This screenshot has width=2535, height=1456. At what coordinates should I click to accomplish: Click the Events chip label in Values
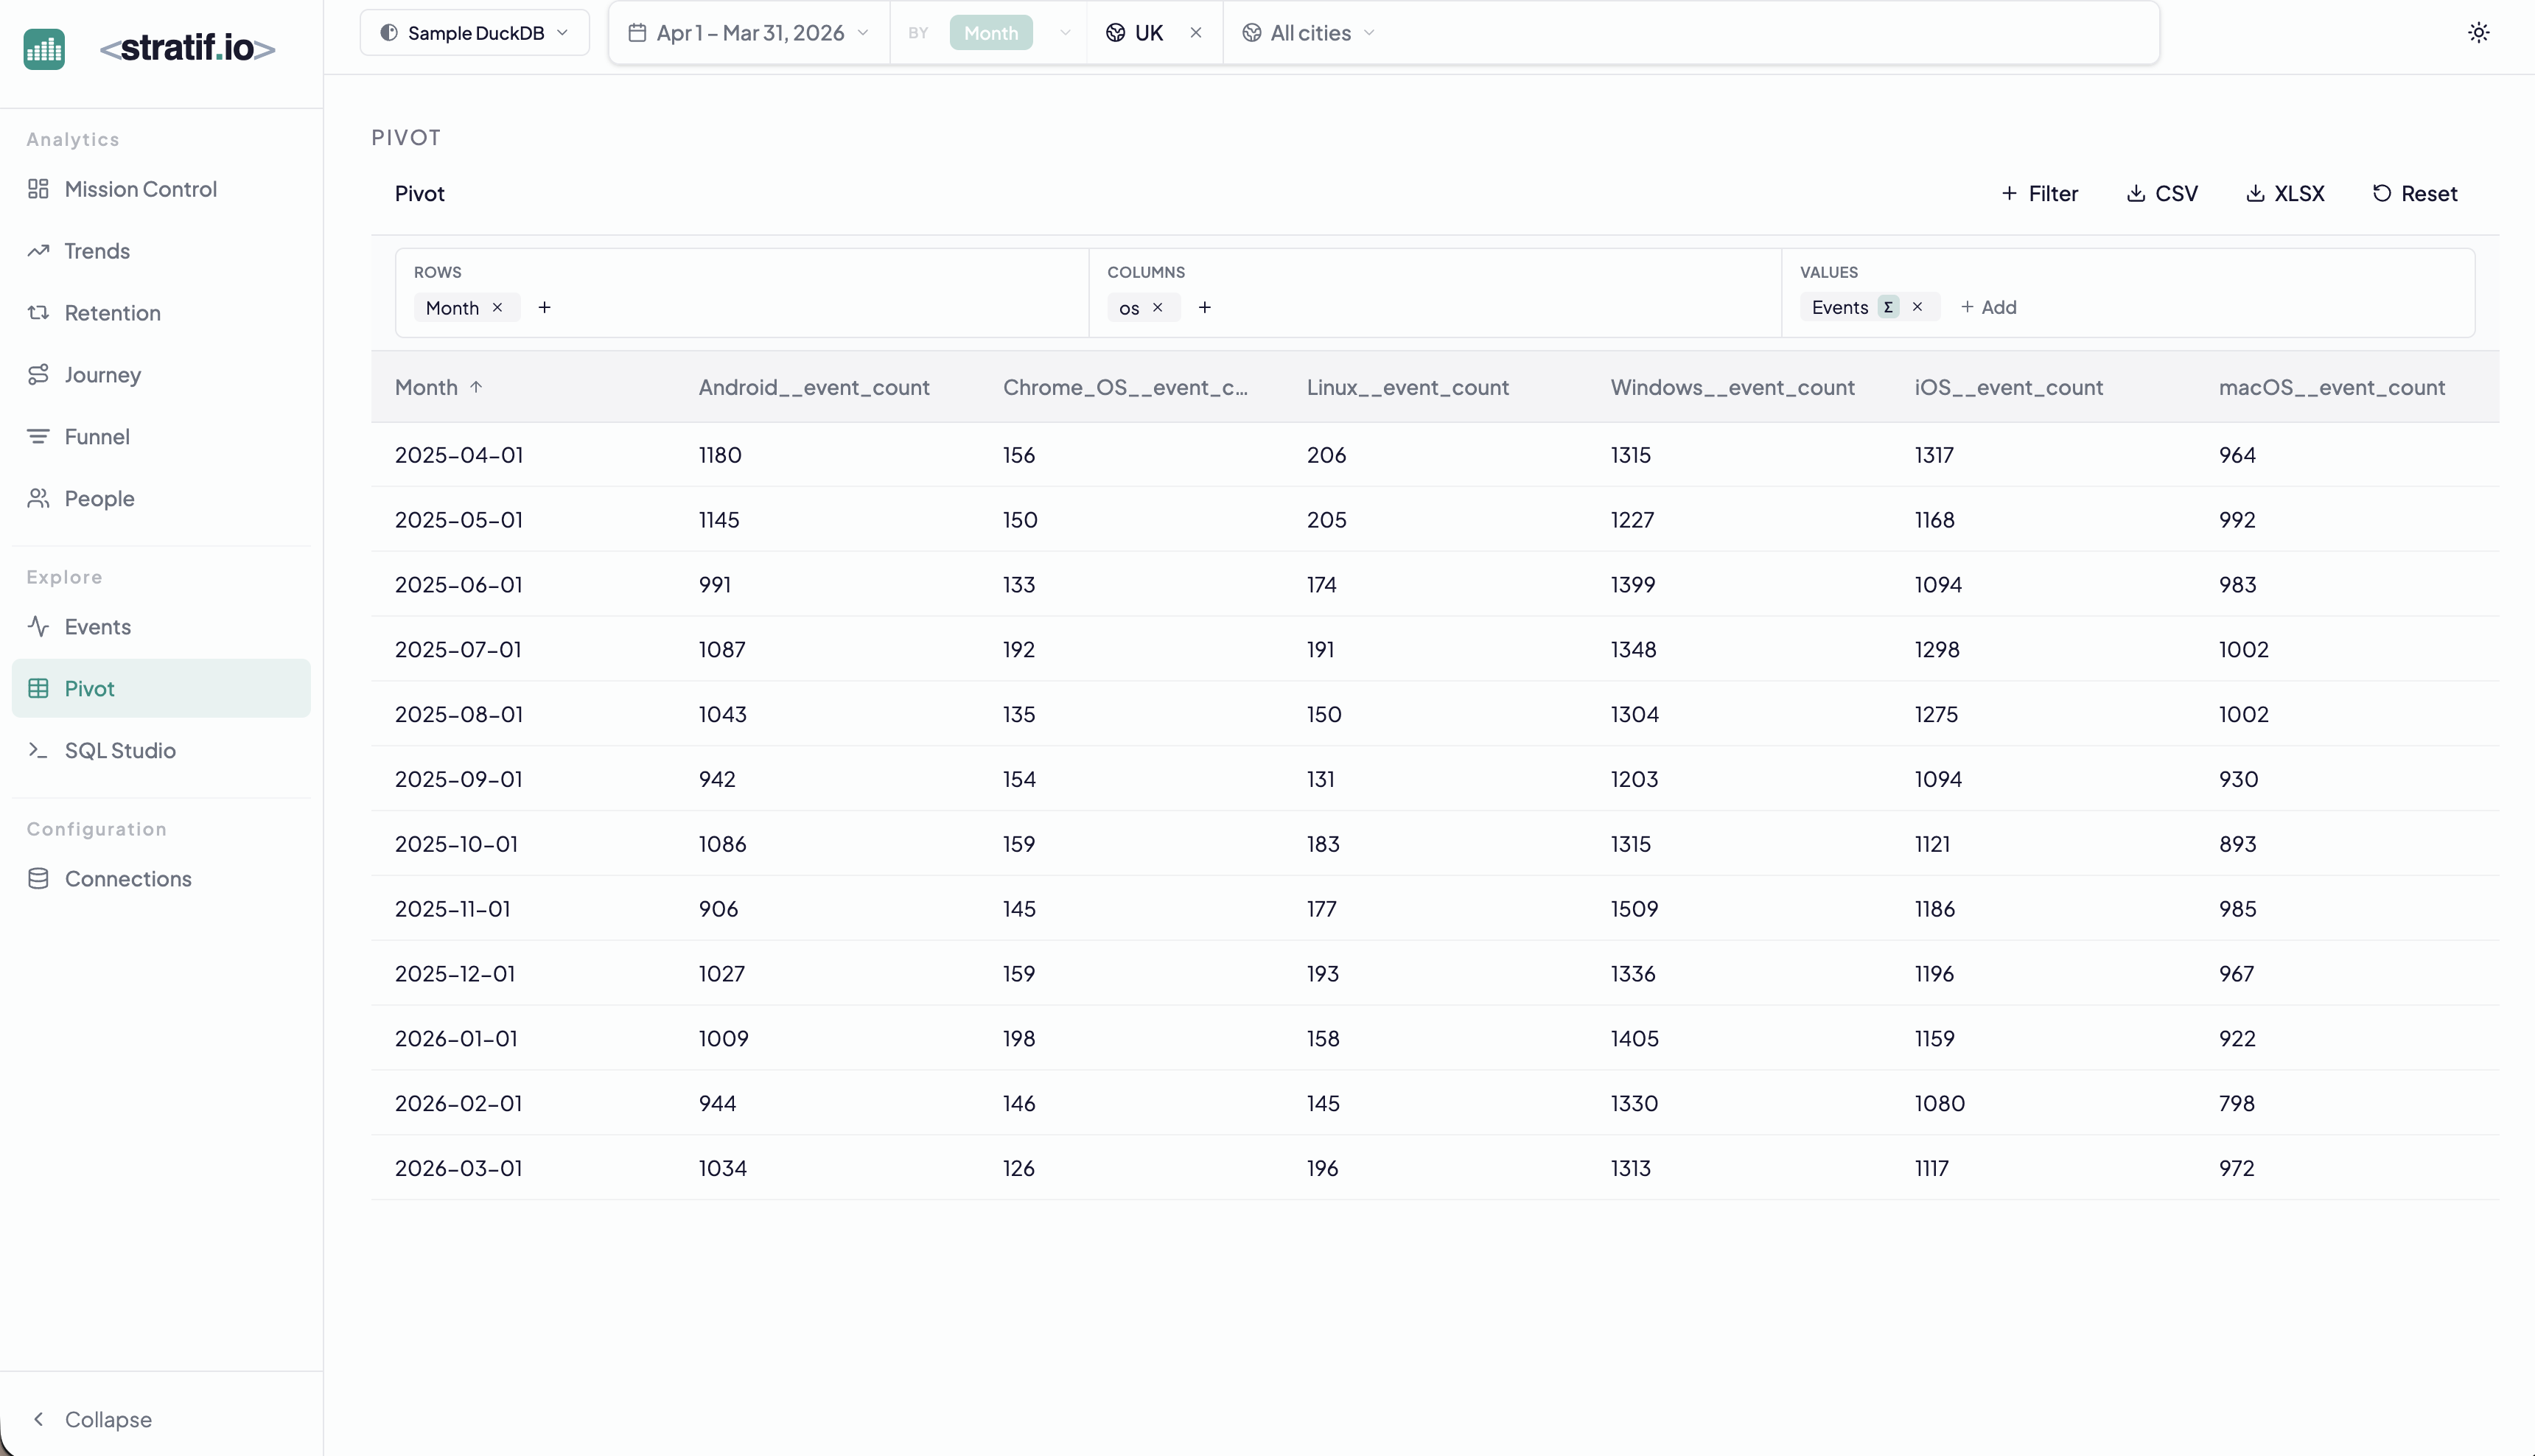click(x=1839, y=307)
